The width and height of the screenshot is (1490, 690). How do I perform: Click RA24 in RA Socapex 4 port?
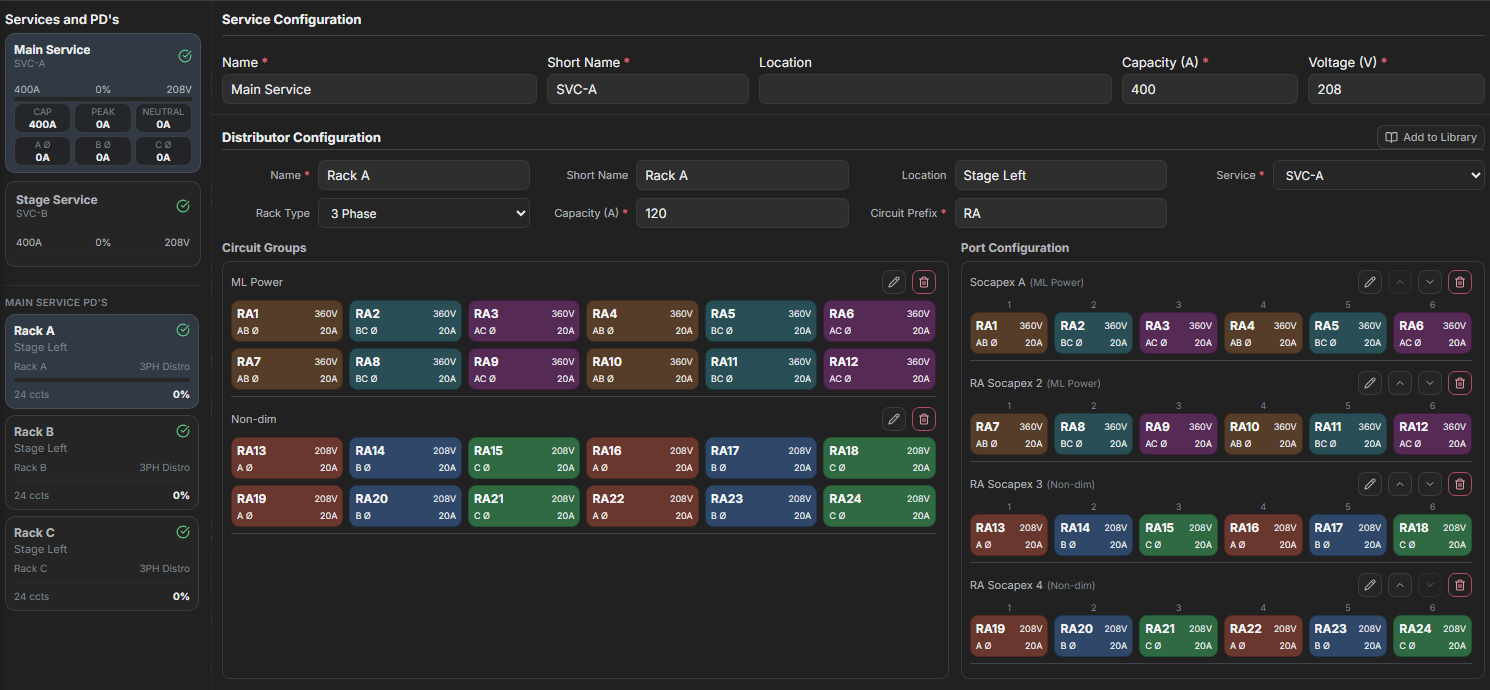pos(1433,635)
